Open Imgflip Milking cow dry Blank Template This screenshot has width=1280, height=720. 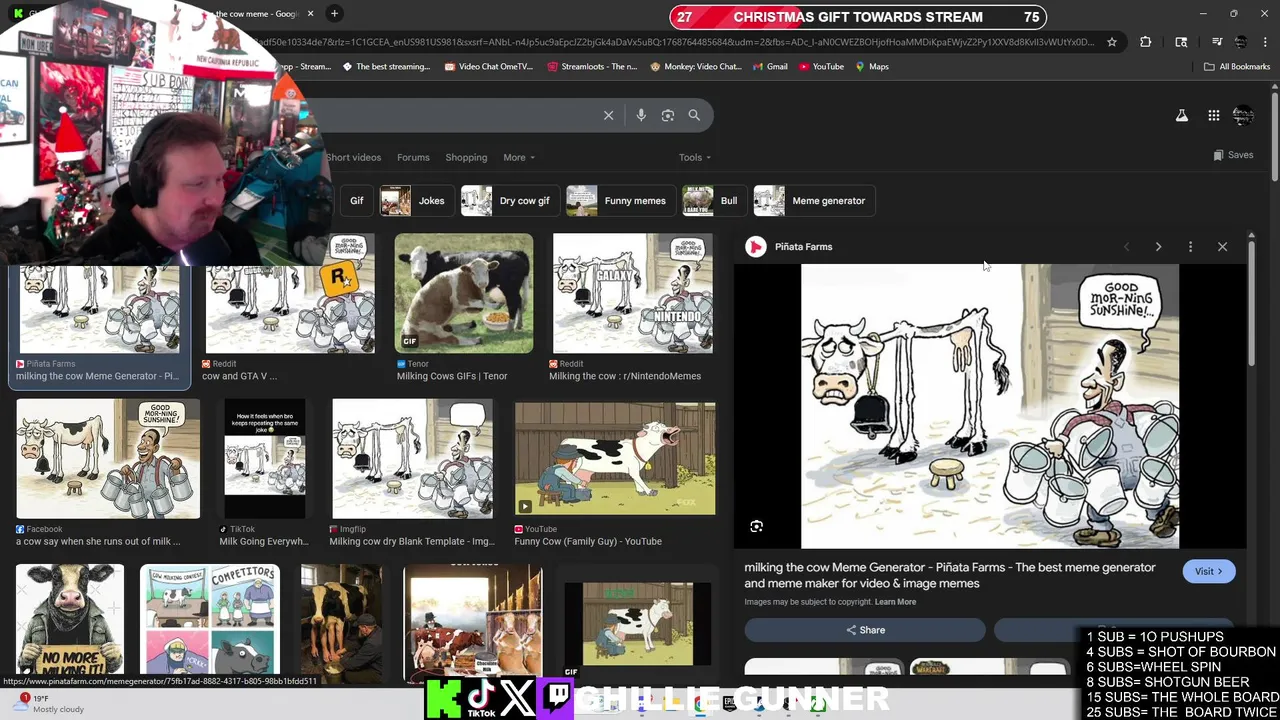click(x=412, y=459)
